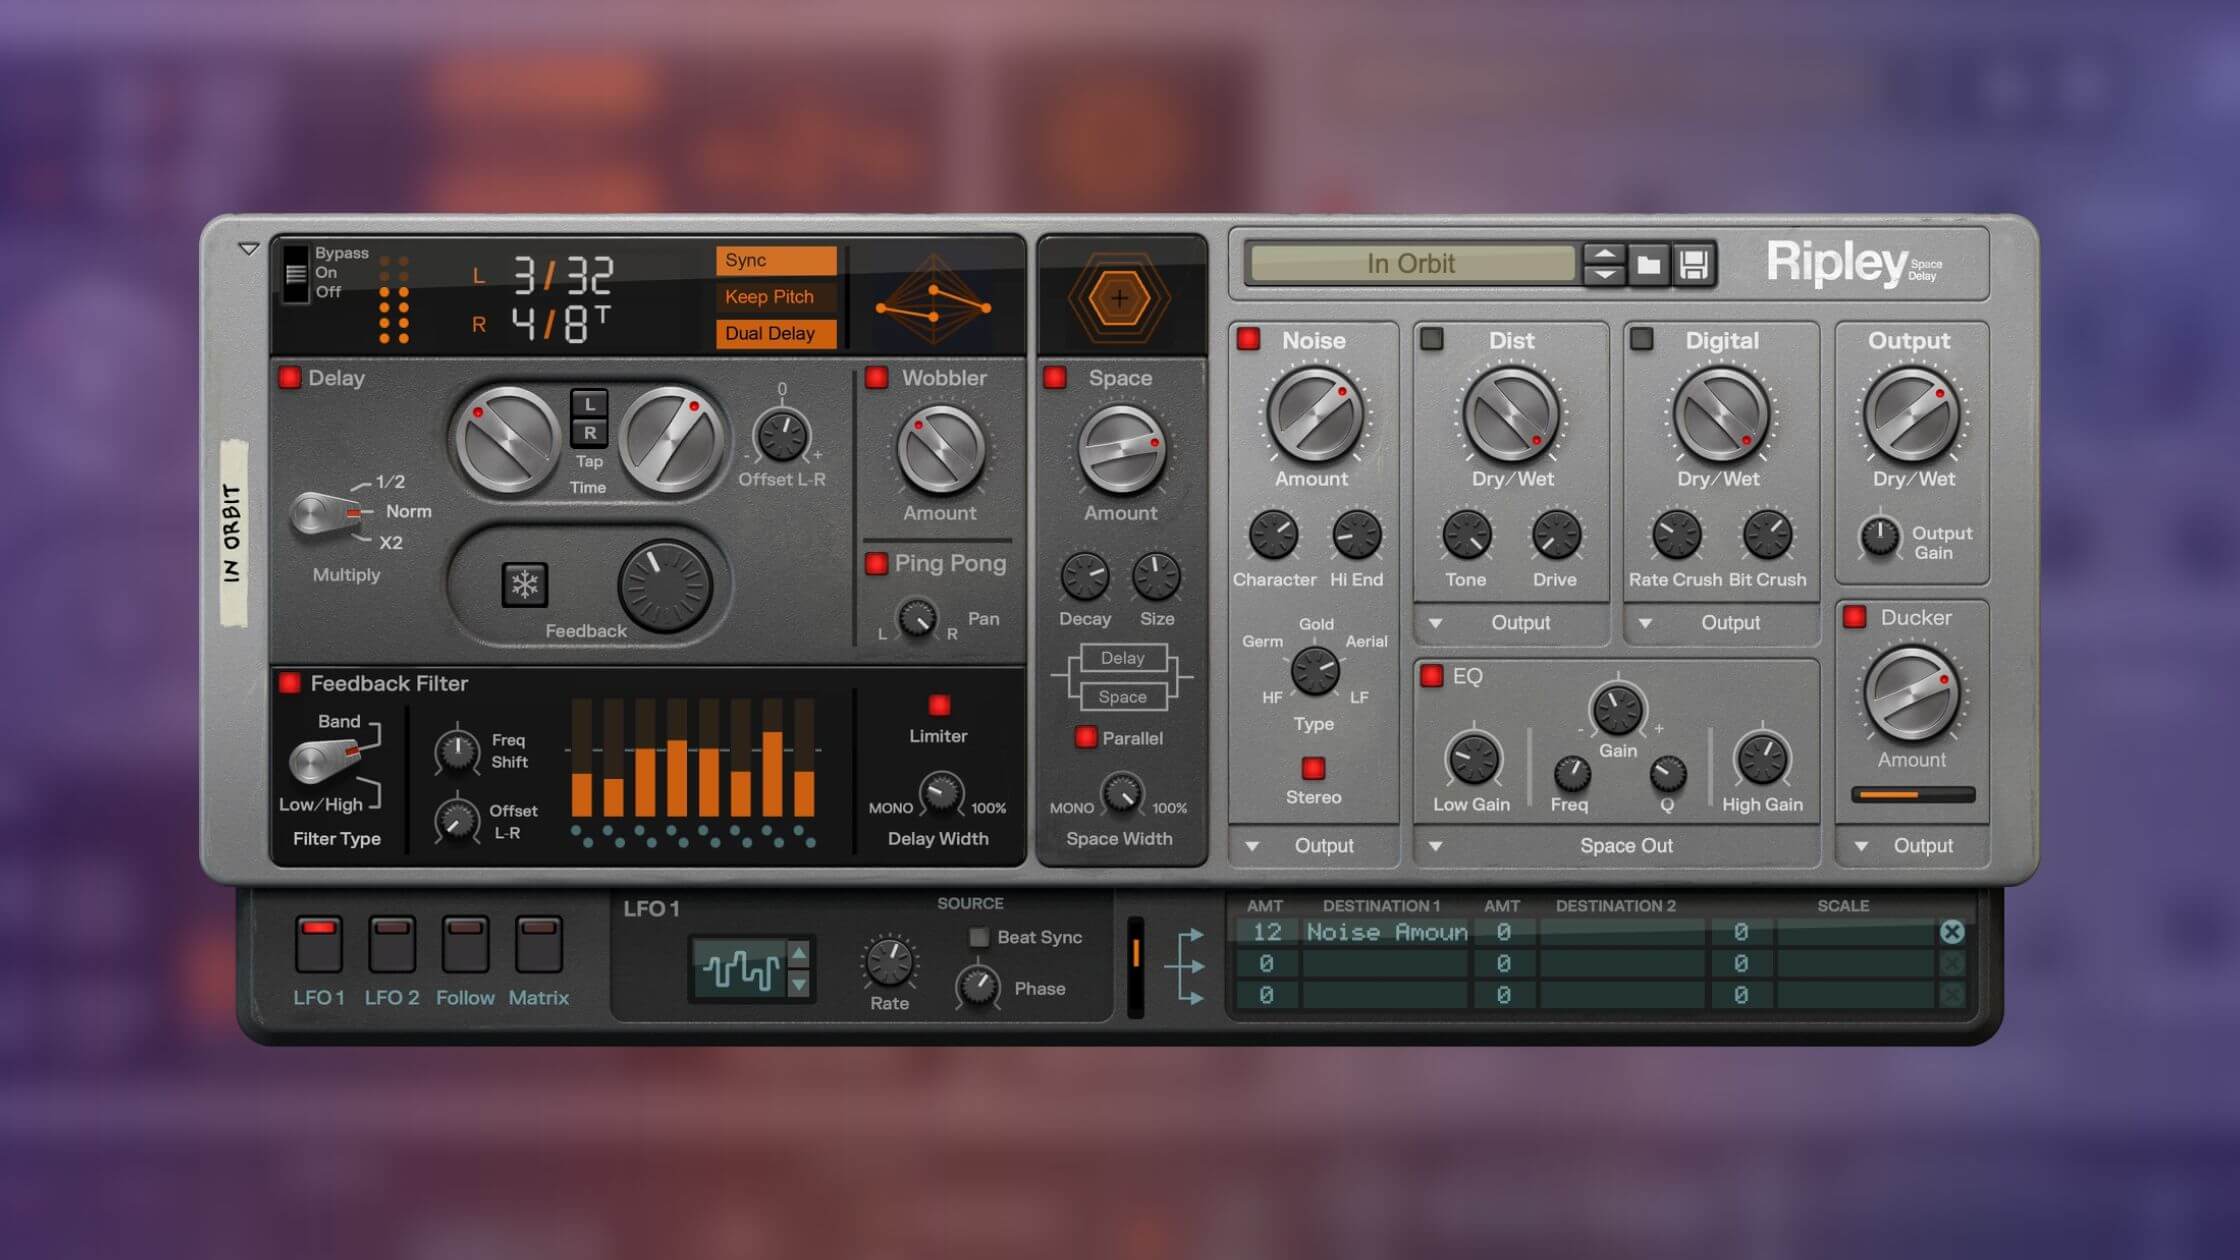The height and width of the screenshot is (1260, 2240).
Task: Toggle the Limiter LED
Action: point(939,705)
